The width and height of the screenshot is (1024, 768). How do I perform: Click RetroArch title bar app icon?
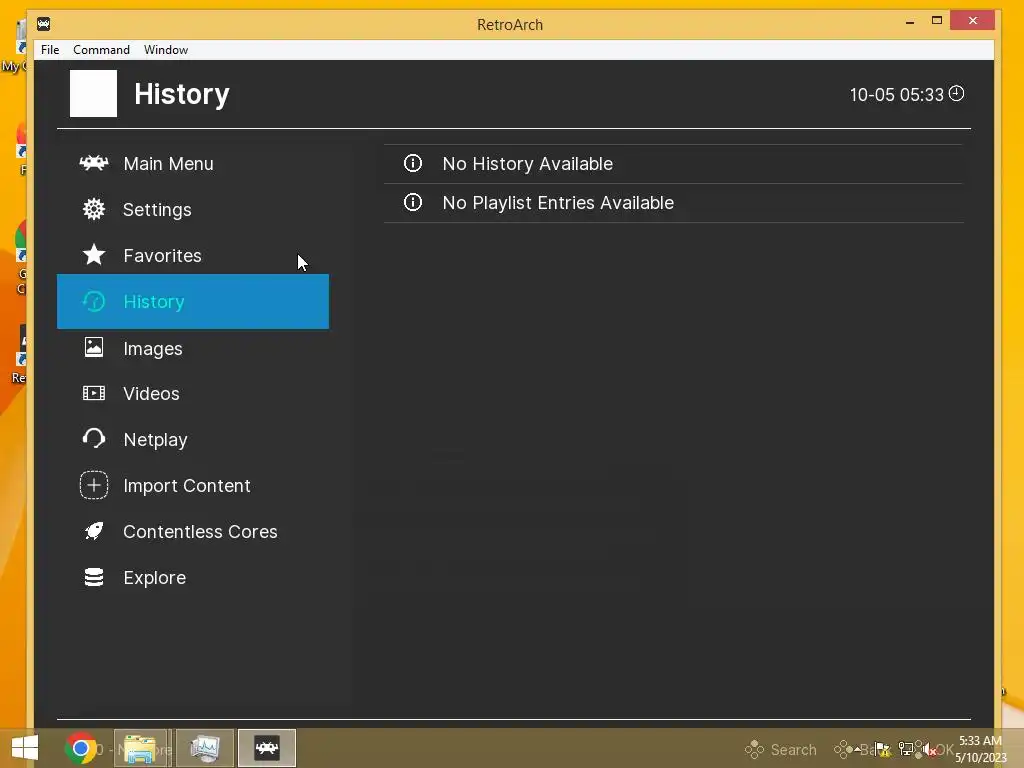[44, 24]
